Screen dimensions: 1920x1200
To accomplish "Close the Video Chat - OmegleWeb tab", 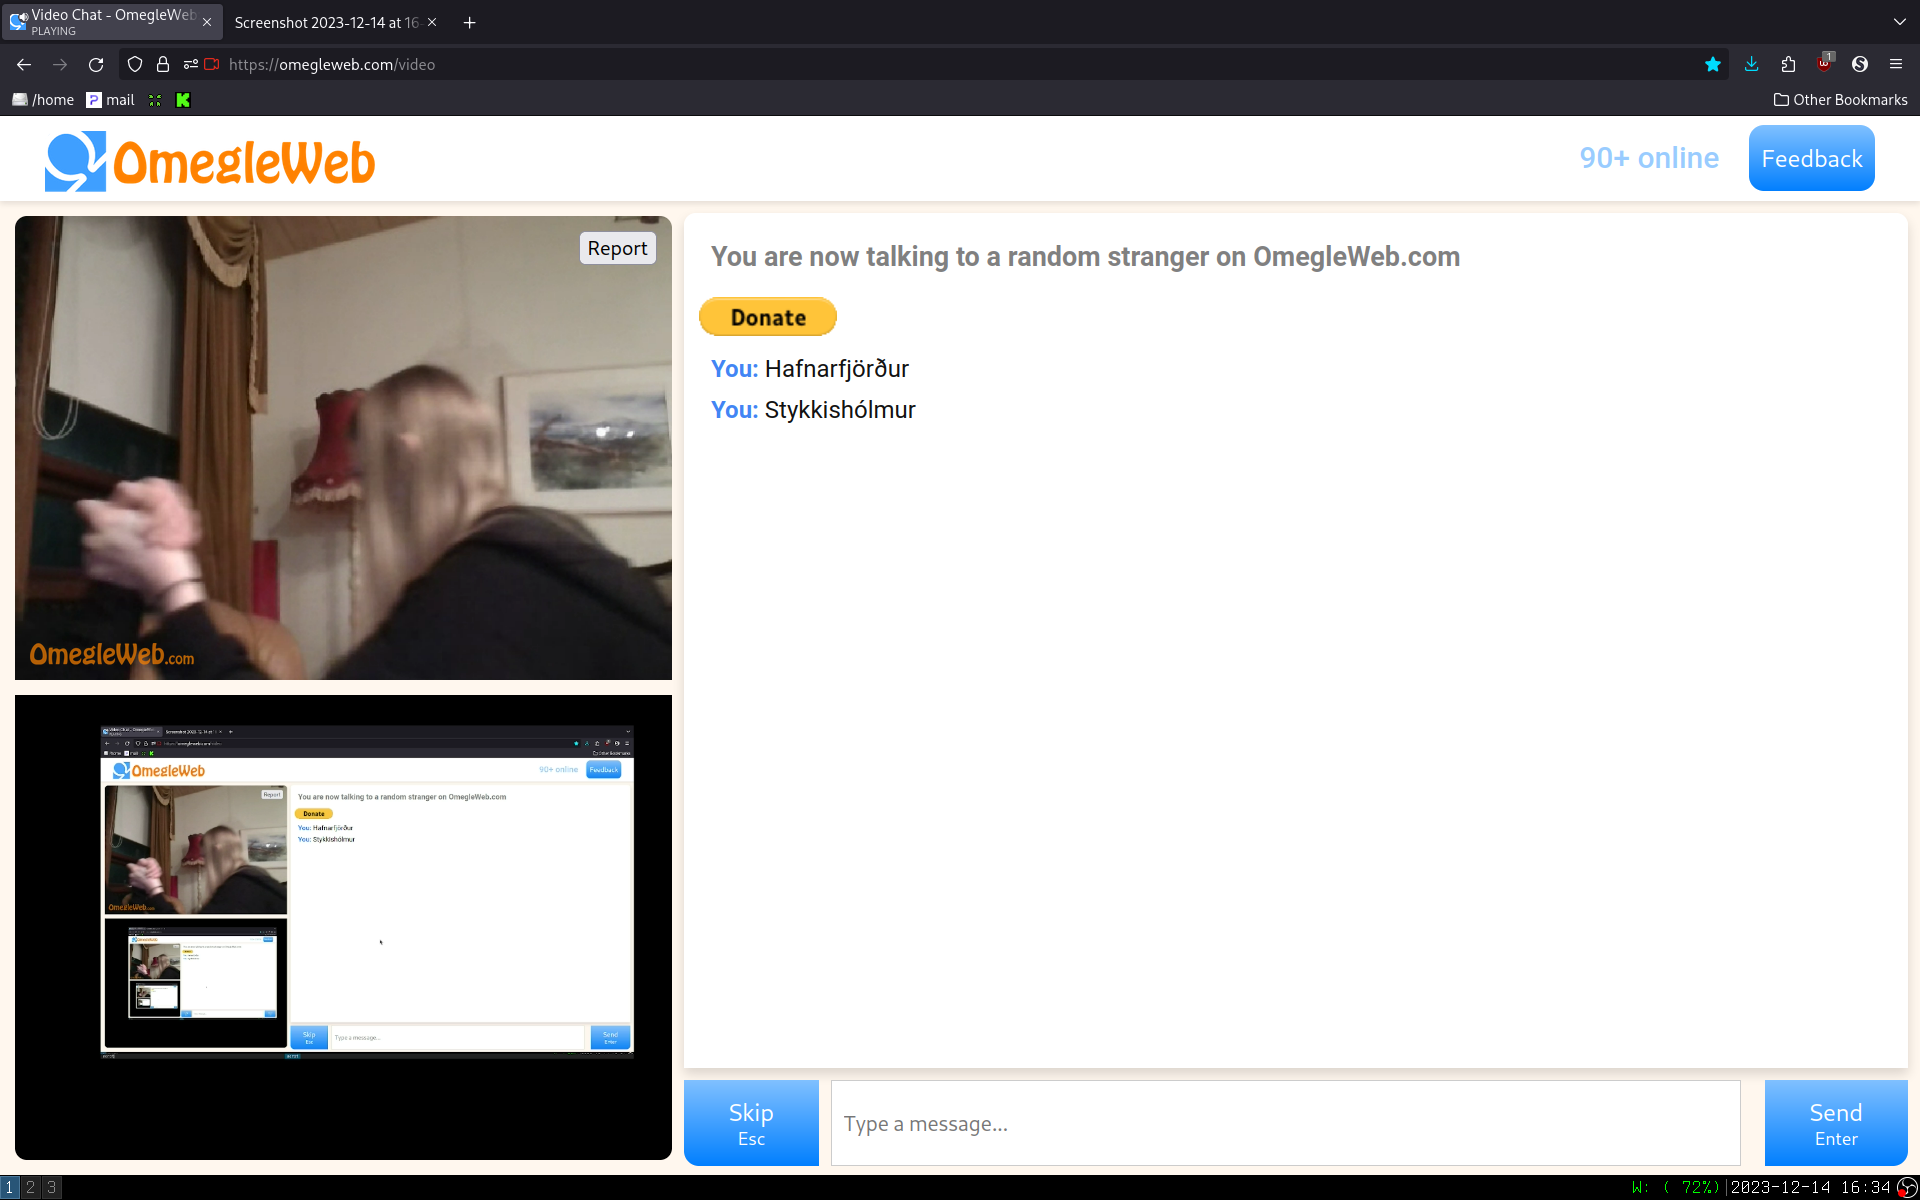I will tap(207, 22).
